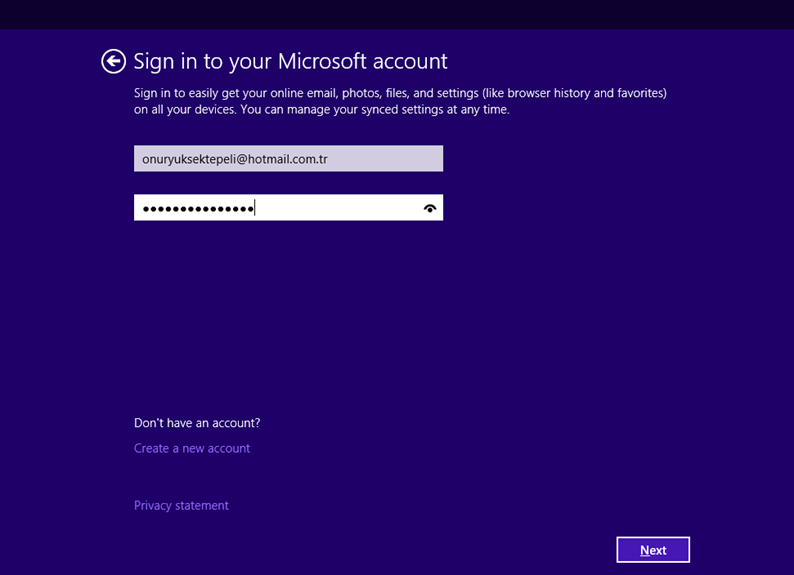Click the email address input field
794x575 pixels.
(288, 158)
